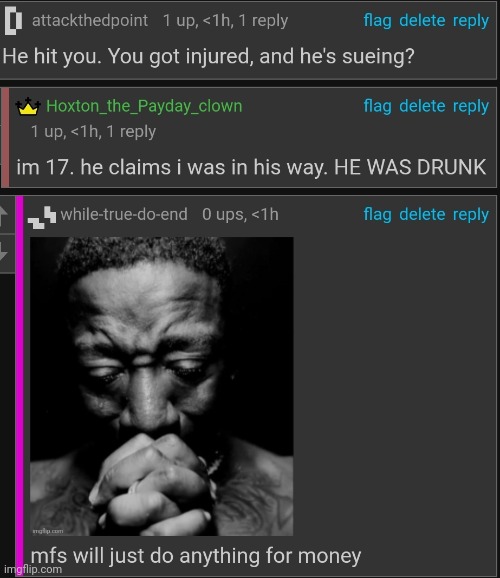Flag the while-true-do-end comment
Image resolution: width=500 pixels, height=578 pixels.
click(377, 215)
